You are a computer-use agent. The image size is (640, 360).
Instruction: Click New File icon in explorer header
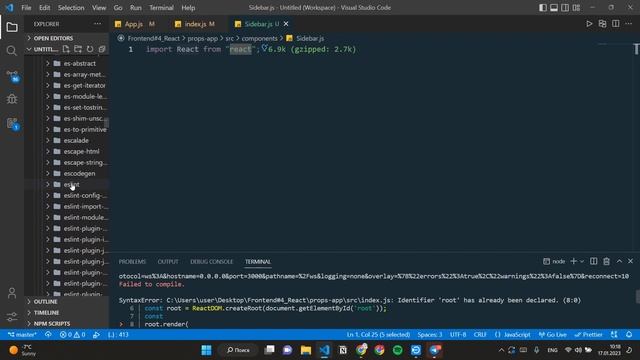pos(66,49)
